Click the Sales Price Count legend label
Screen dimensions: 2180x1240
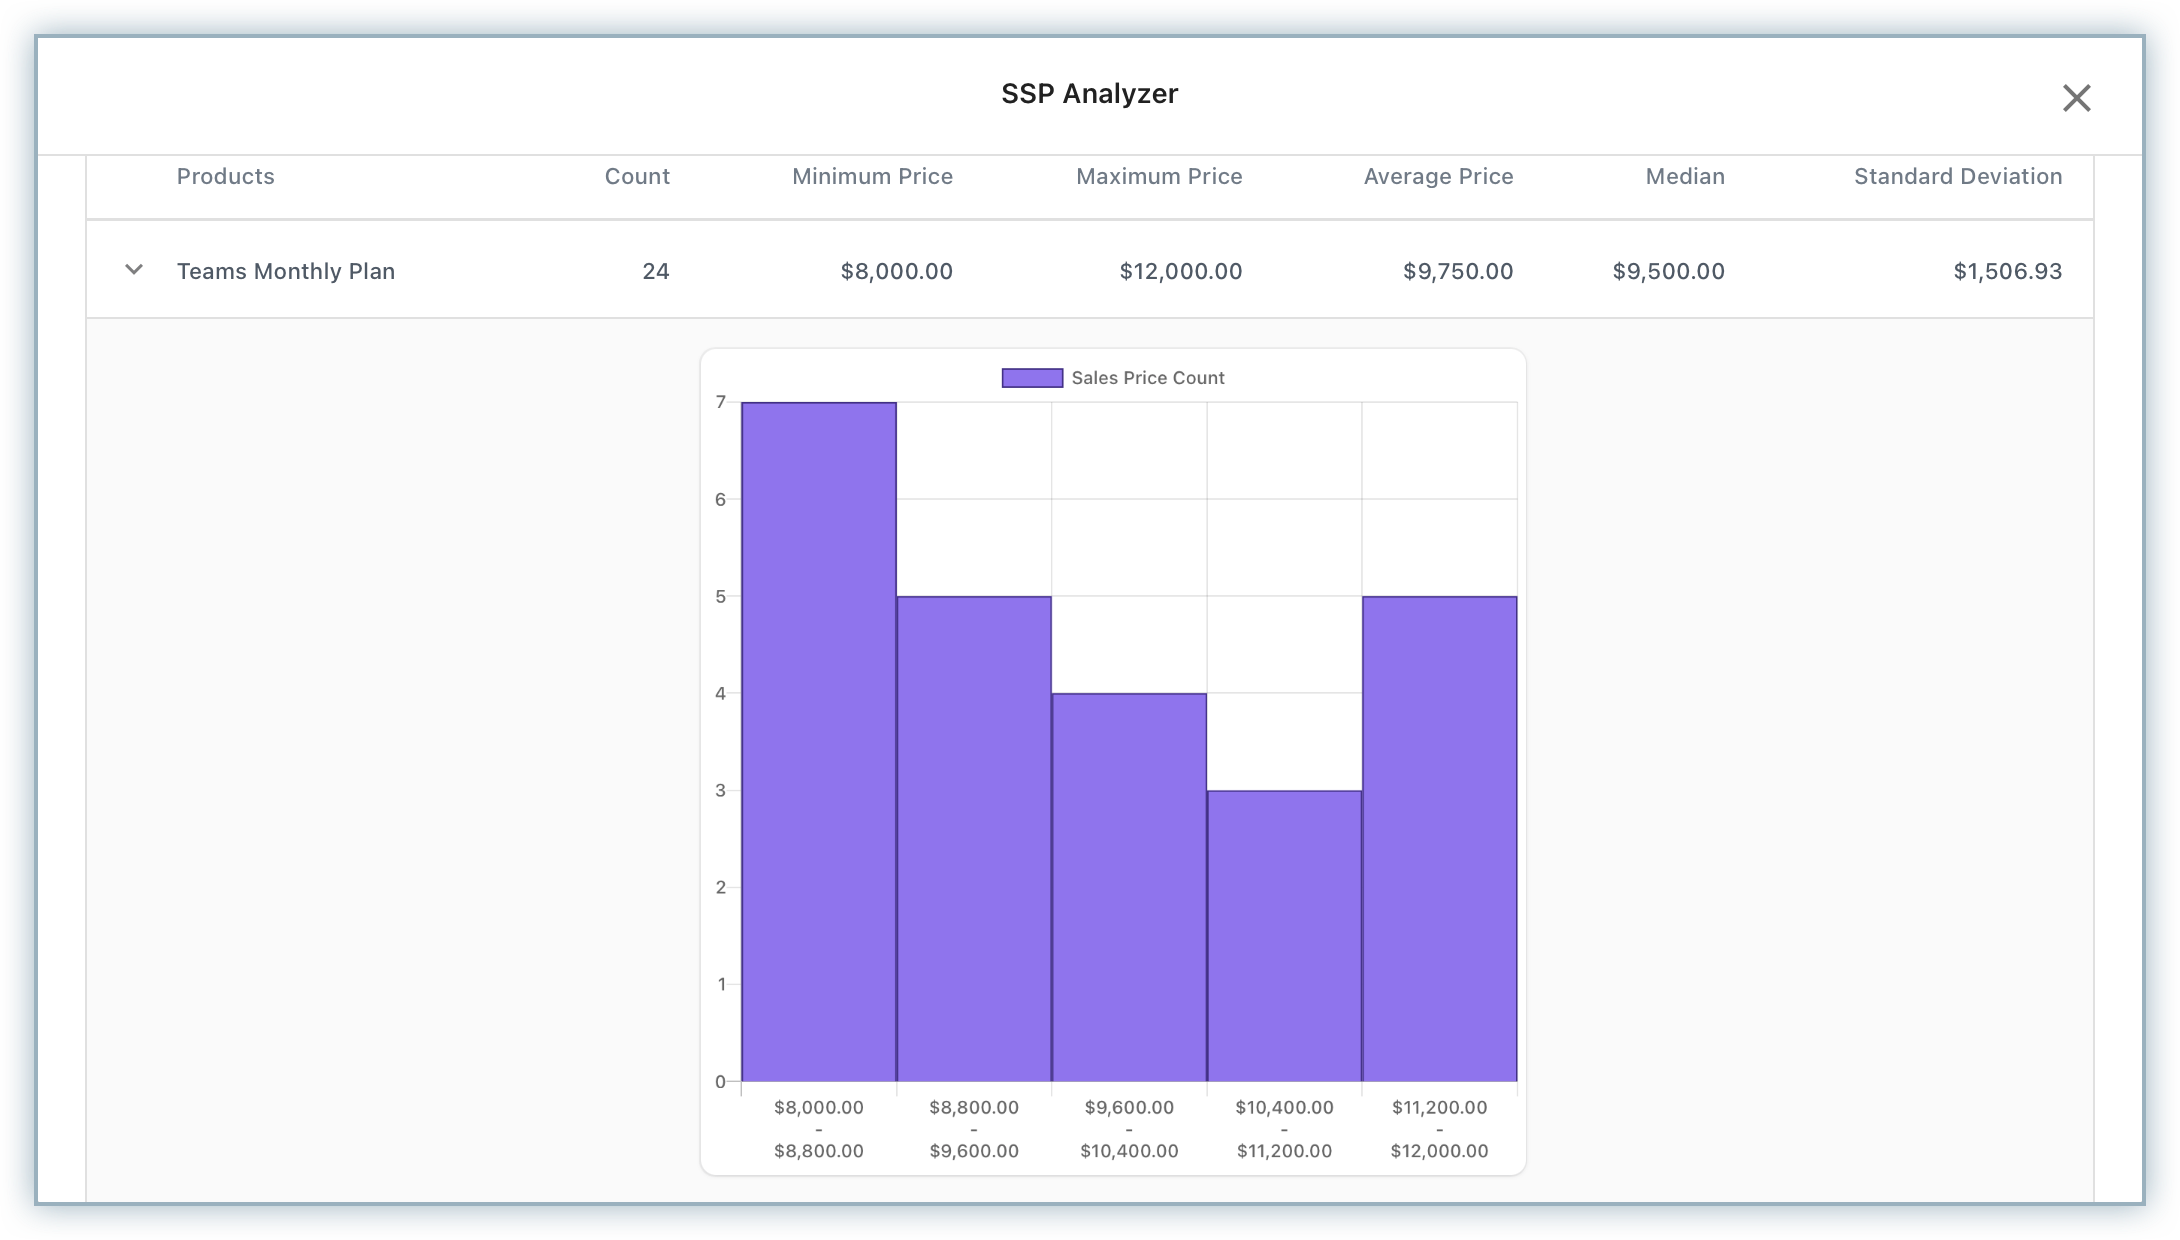1147,378
